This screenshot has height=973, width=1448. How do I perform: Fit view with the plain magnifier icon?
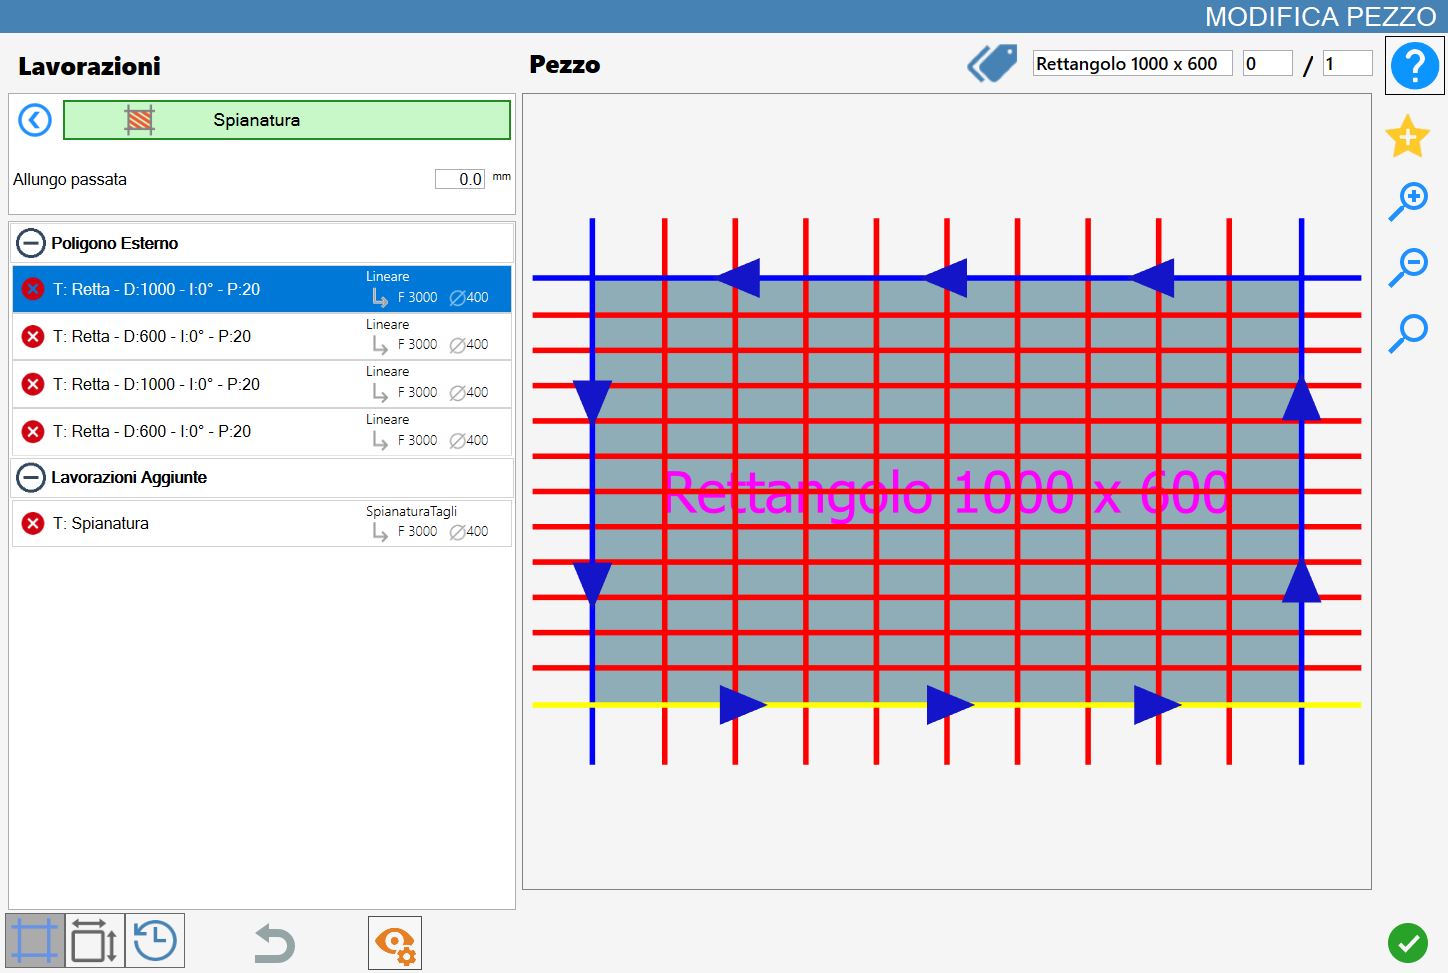coord(1408,333)
